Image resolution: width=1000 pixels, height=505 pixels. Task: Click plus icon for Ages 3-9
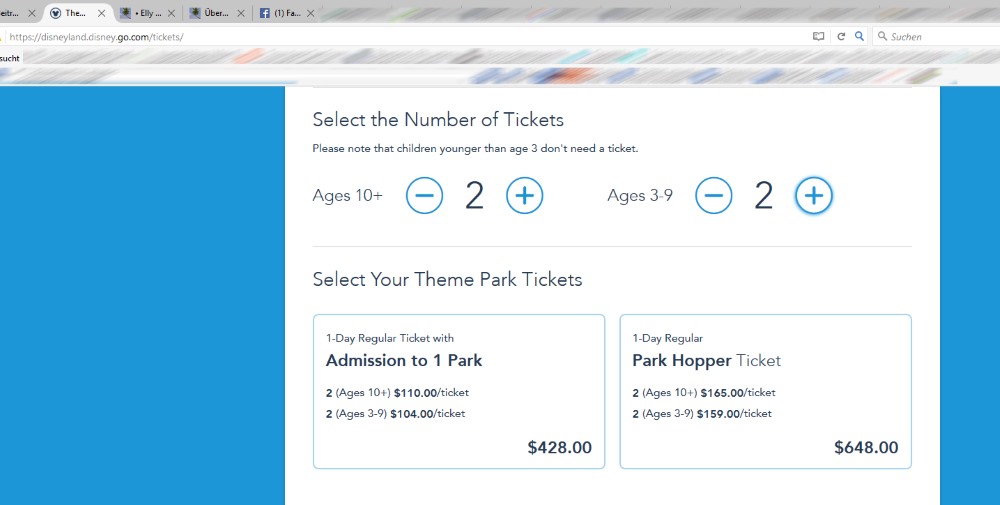tap(814, 196)
